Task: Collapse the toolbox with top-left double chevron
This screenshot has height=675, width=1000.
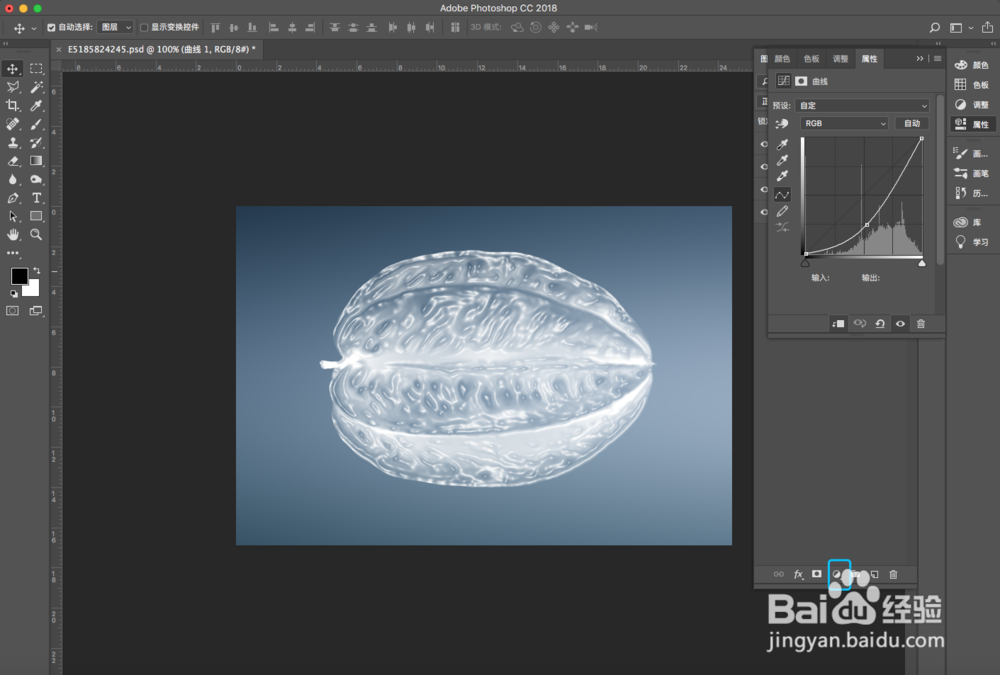Action: point(6,43)
